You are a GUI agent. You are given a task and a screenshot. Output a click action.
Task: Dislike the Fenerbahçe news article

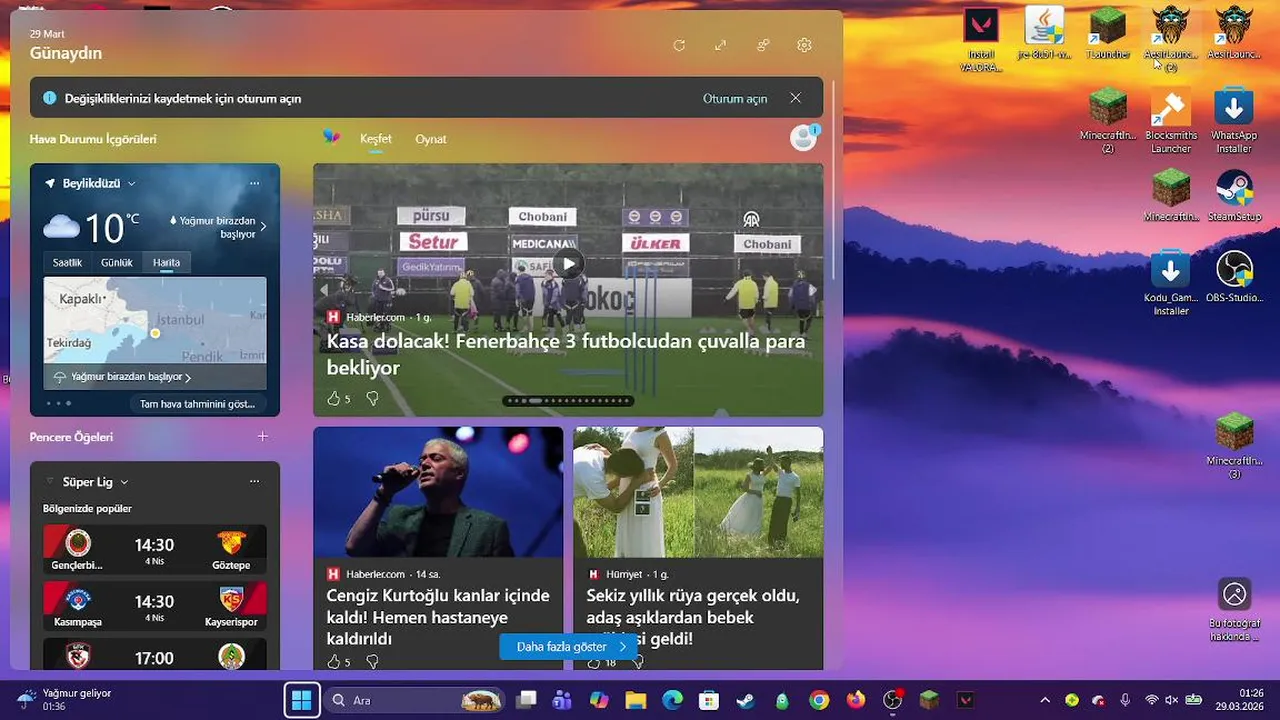pyautogui.click(x=372, y=398)
